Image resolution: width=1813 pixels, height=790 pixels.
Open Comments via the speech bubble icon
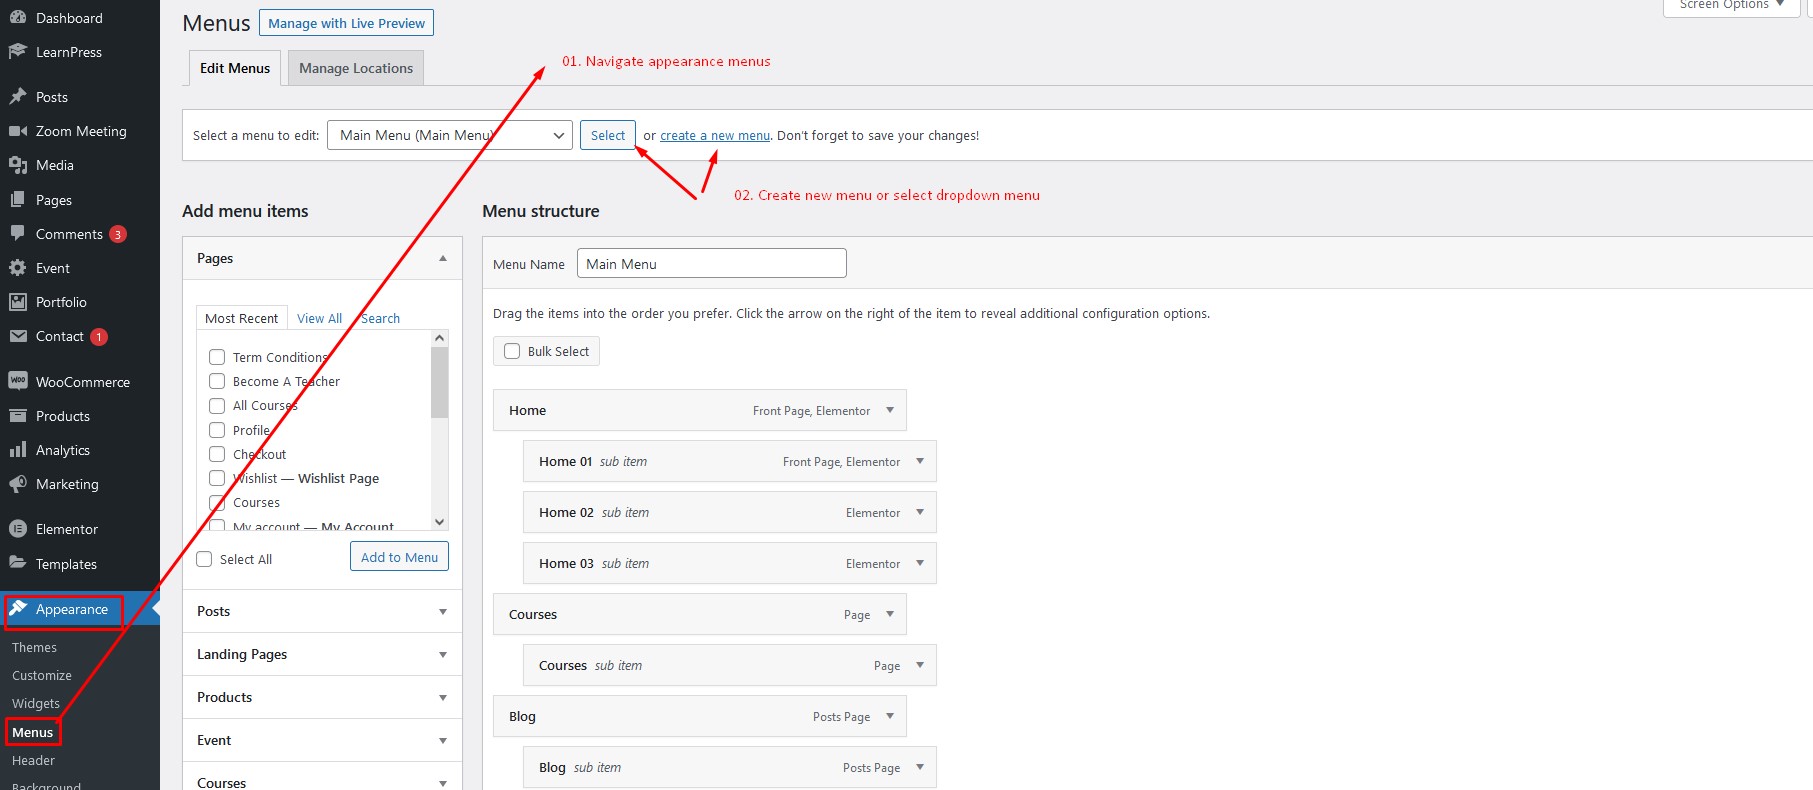[17, 233]
